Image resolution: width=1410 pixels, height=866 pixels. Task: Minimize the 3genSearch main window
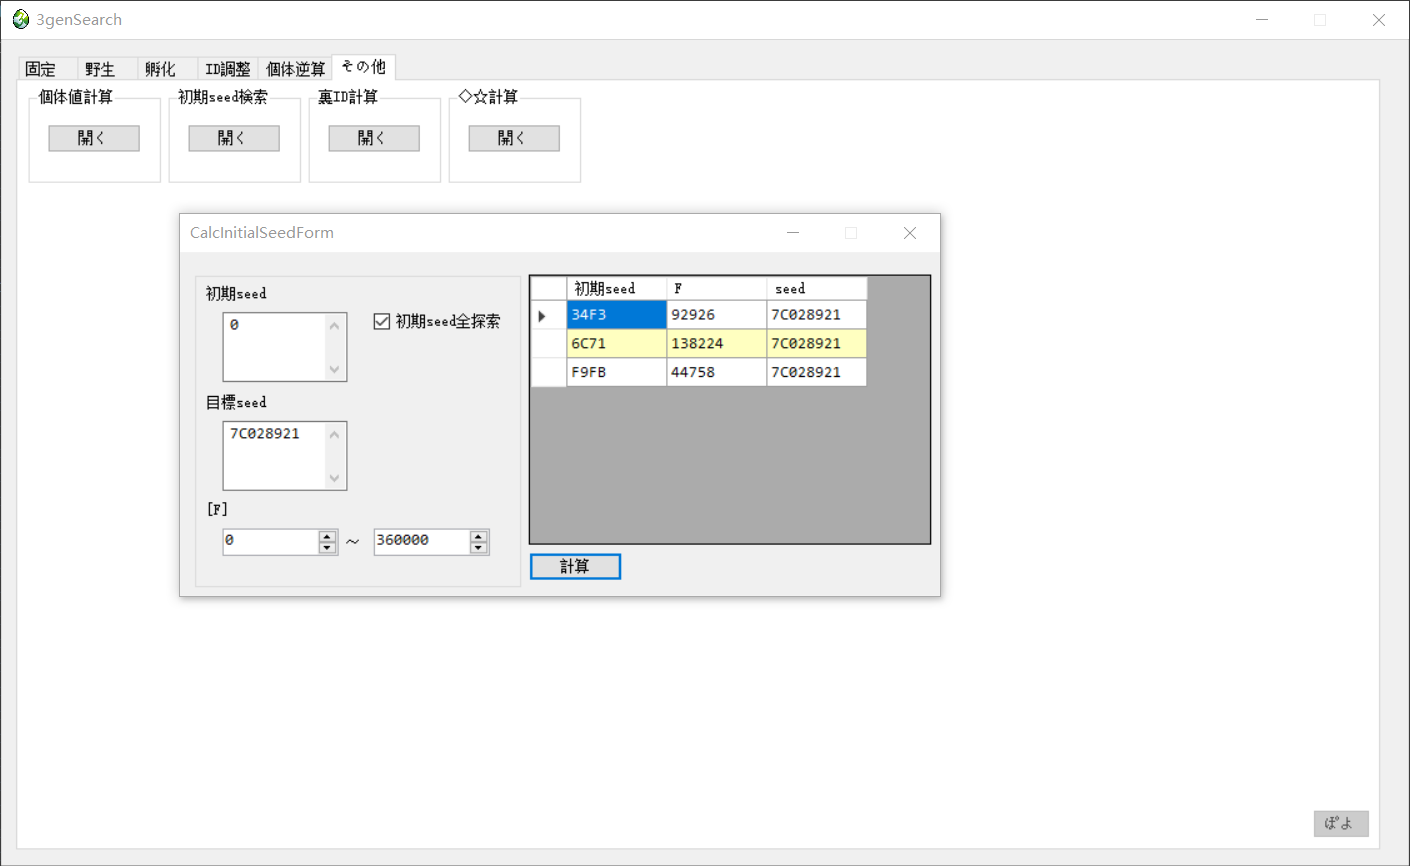coord(1262,20)
